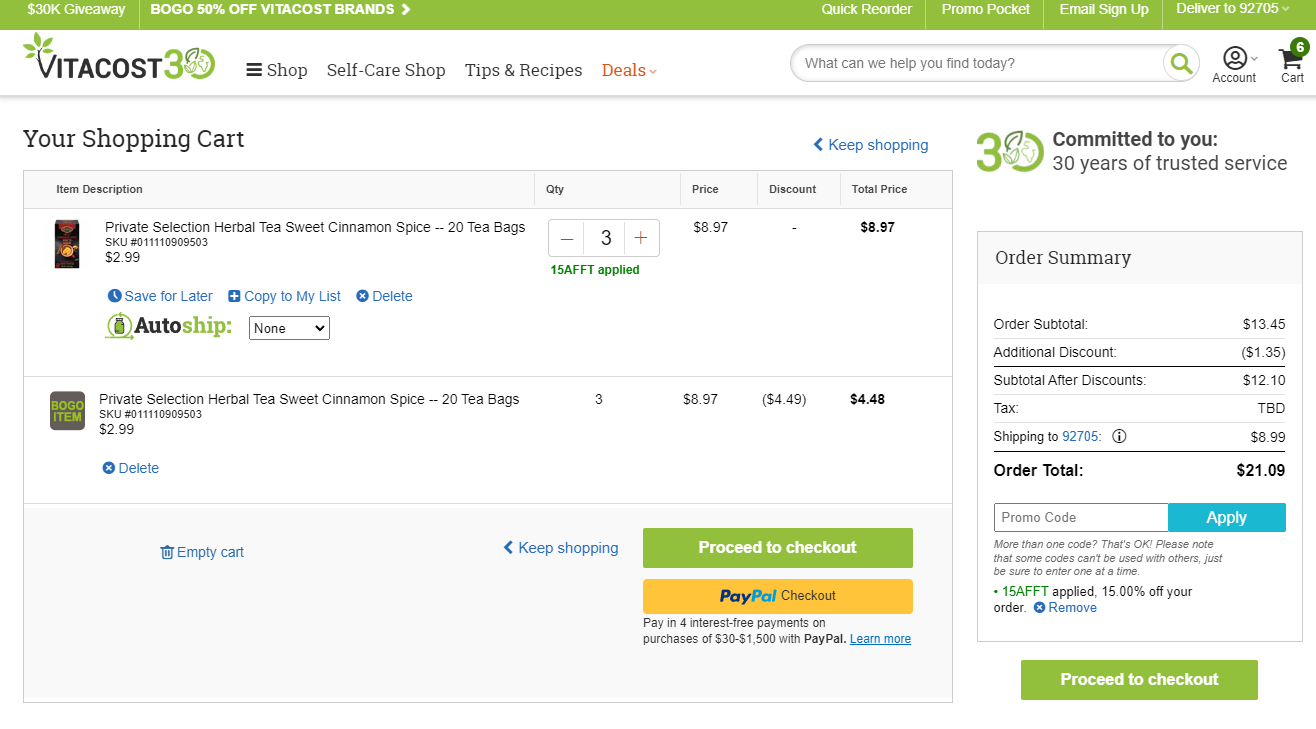Click the Autoship logo icon
The image size is (1316, 729).
168,327
